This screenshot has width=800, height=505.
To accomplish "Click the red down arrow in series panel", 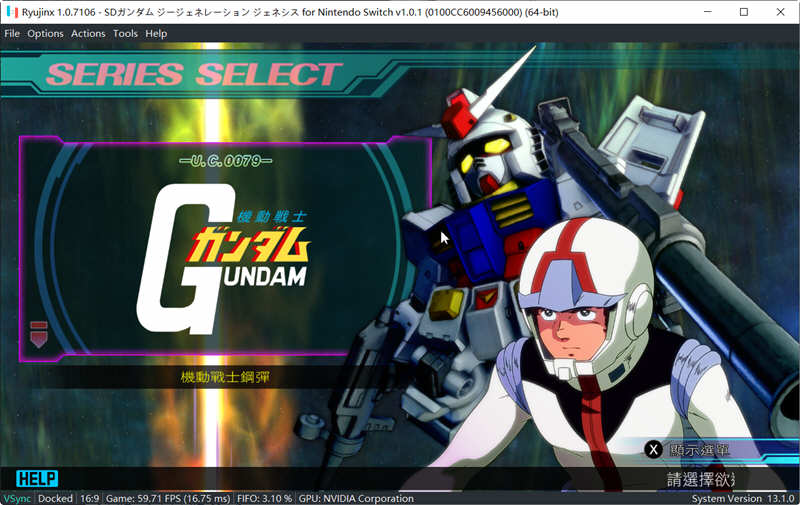I will point(39,335).
